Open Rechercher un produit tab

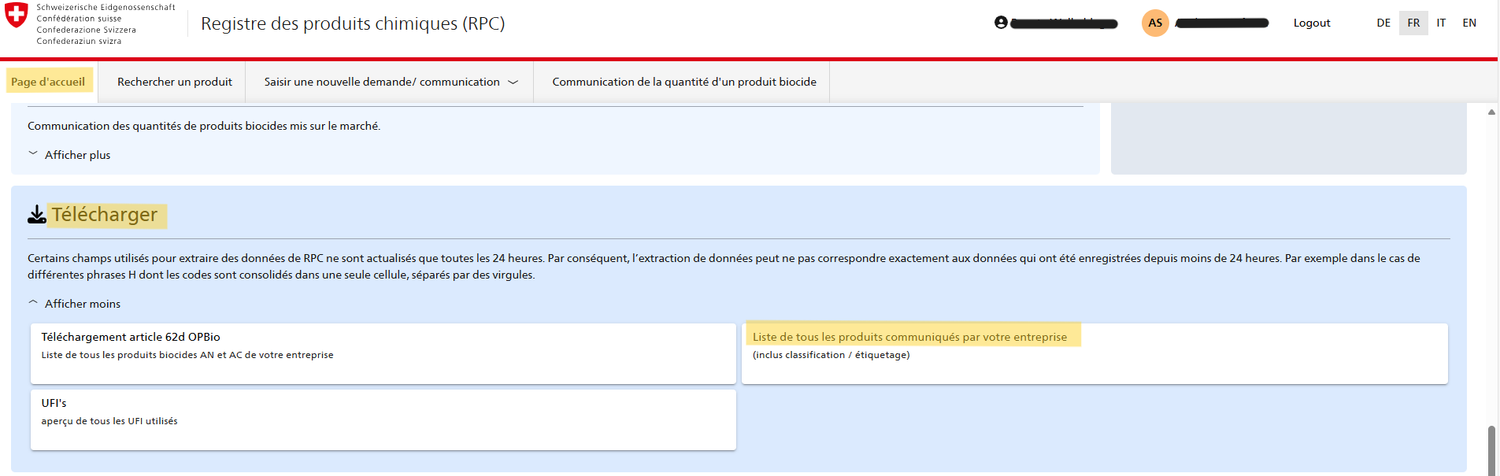click(174, 82)
